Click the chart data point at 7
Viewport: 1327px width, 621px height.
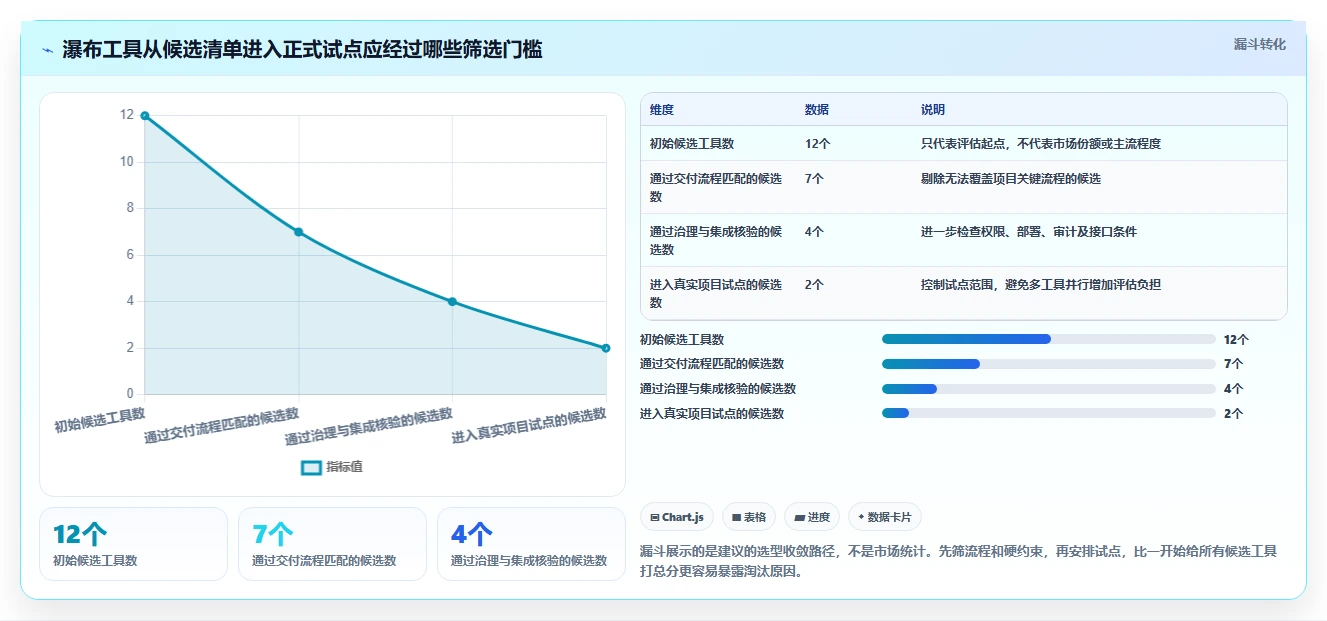[x=299, y=232]
